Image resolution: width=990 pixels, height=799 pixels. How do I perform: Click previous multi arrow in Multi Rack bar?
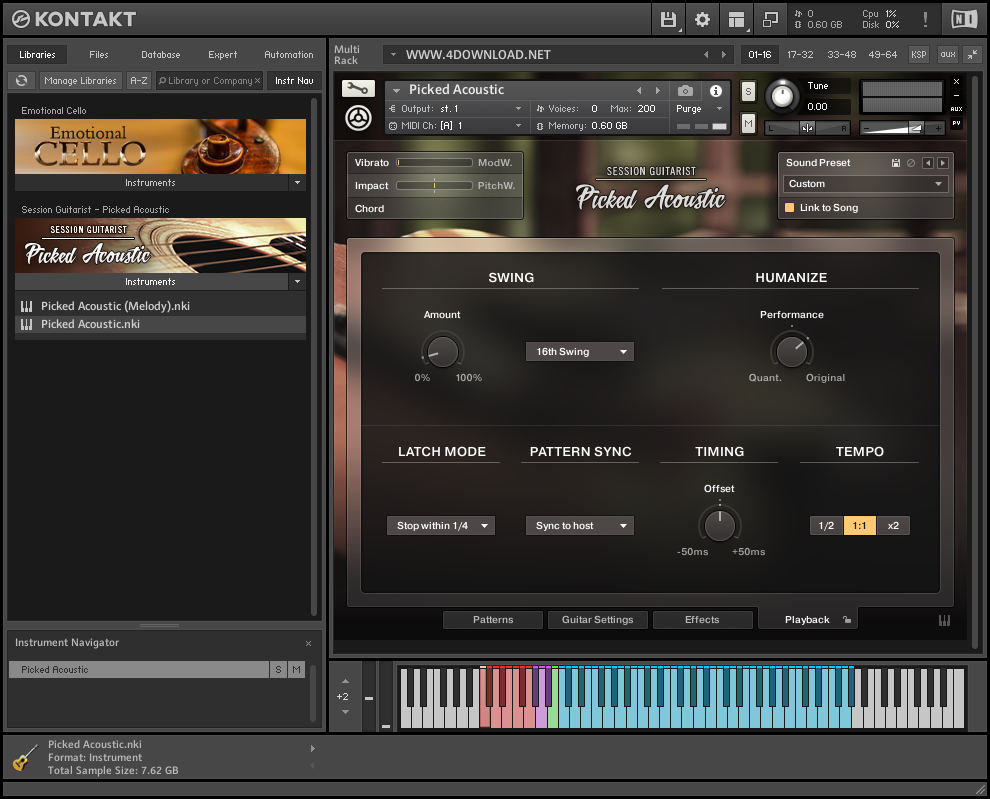coord(706,55)
